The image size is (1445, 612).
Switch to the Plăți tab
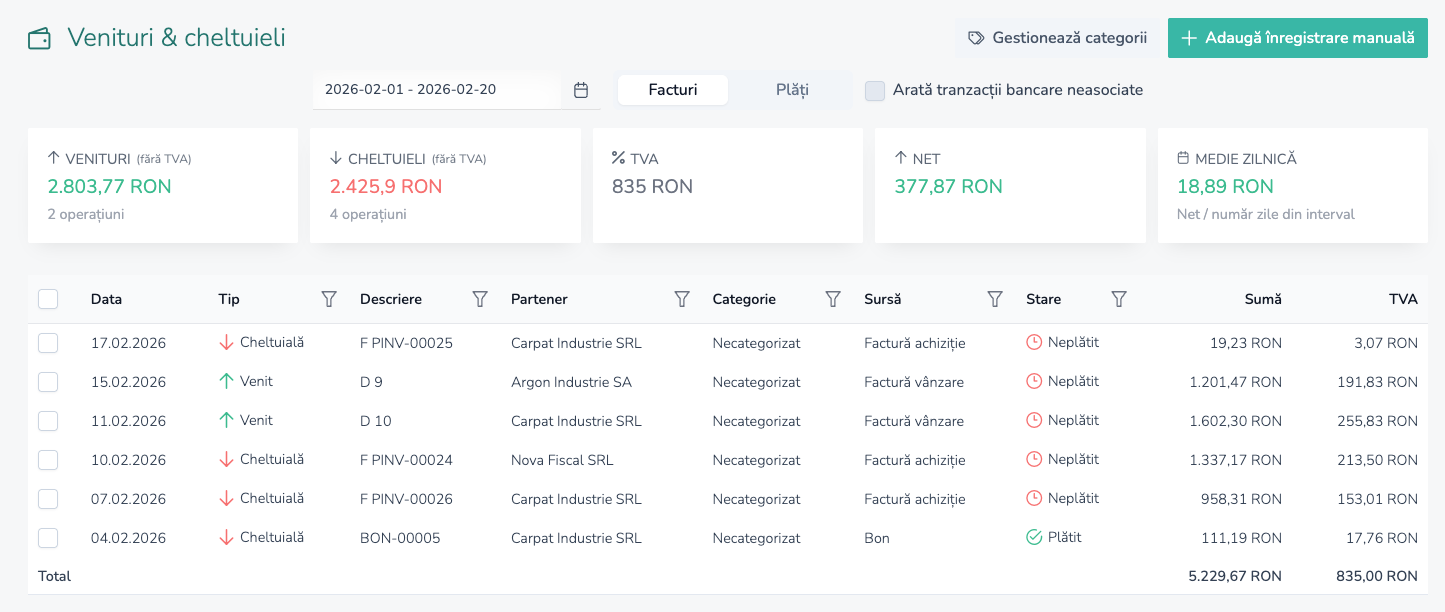pos(792,90)
